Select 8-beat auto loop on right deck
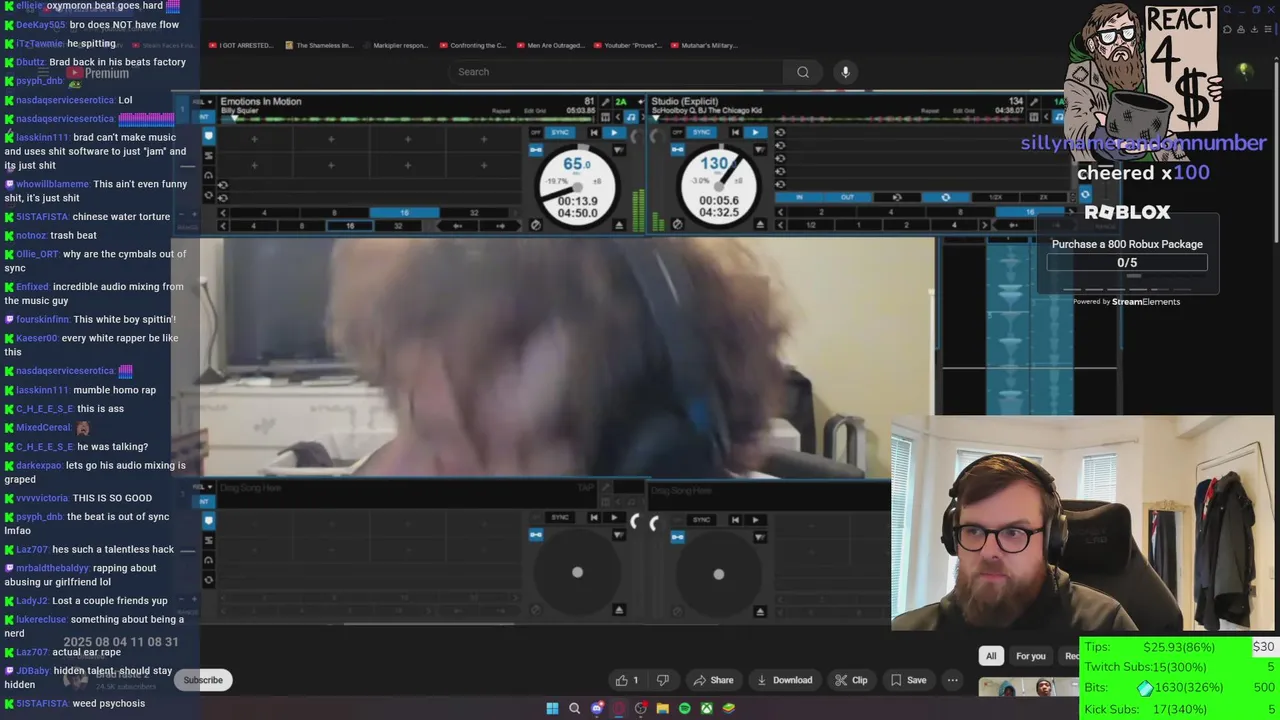This screenshot has width=1280, height=720. [x=960, y=212]
